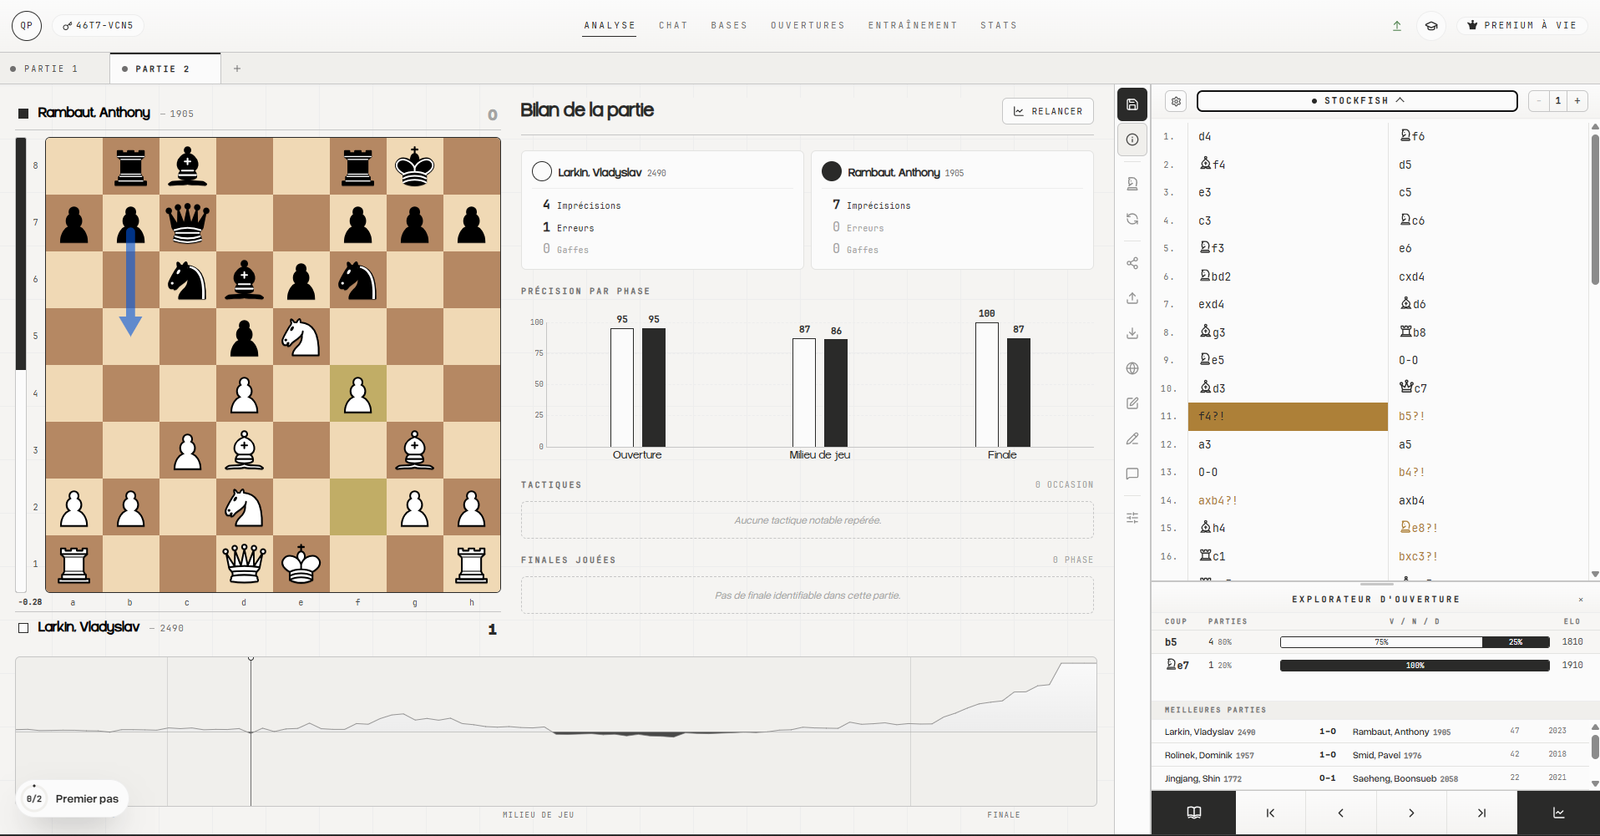Expand the Stockfish engine selector

click(x=1357, y=101)
